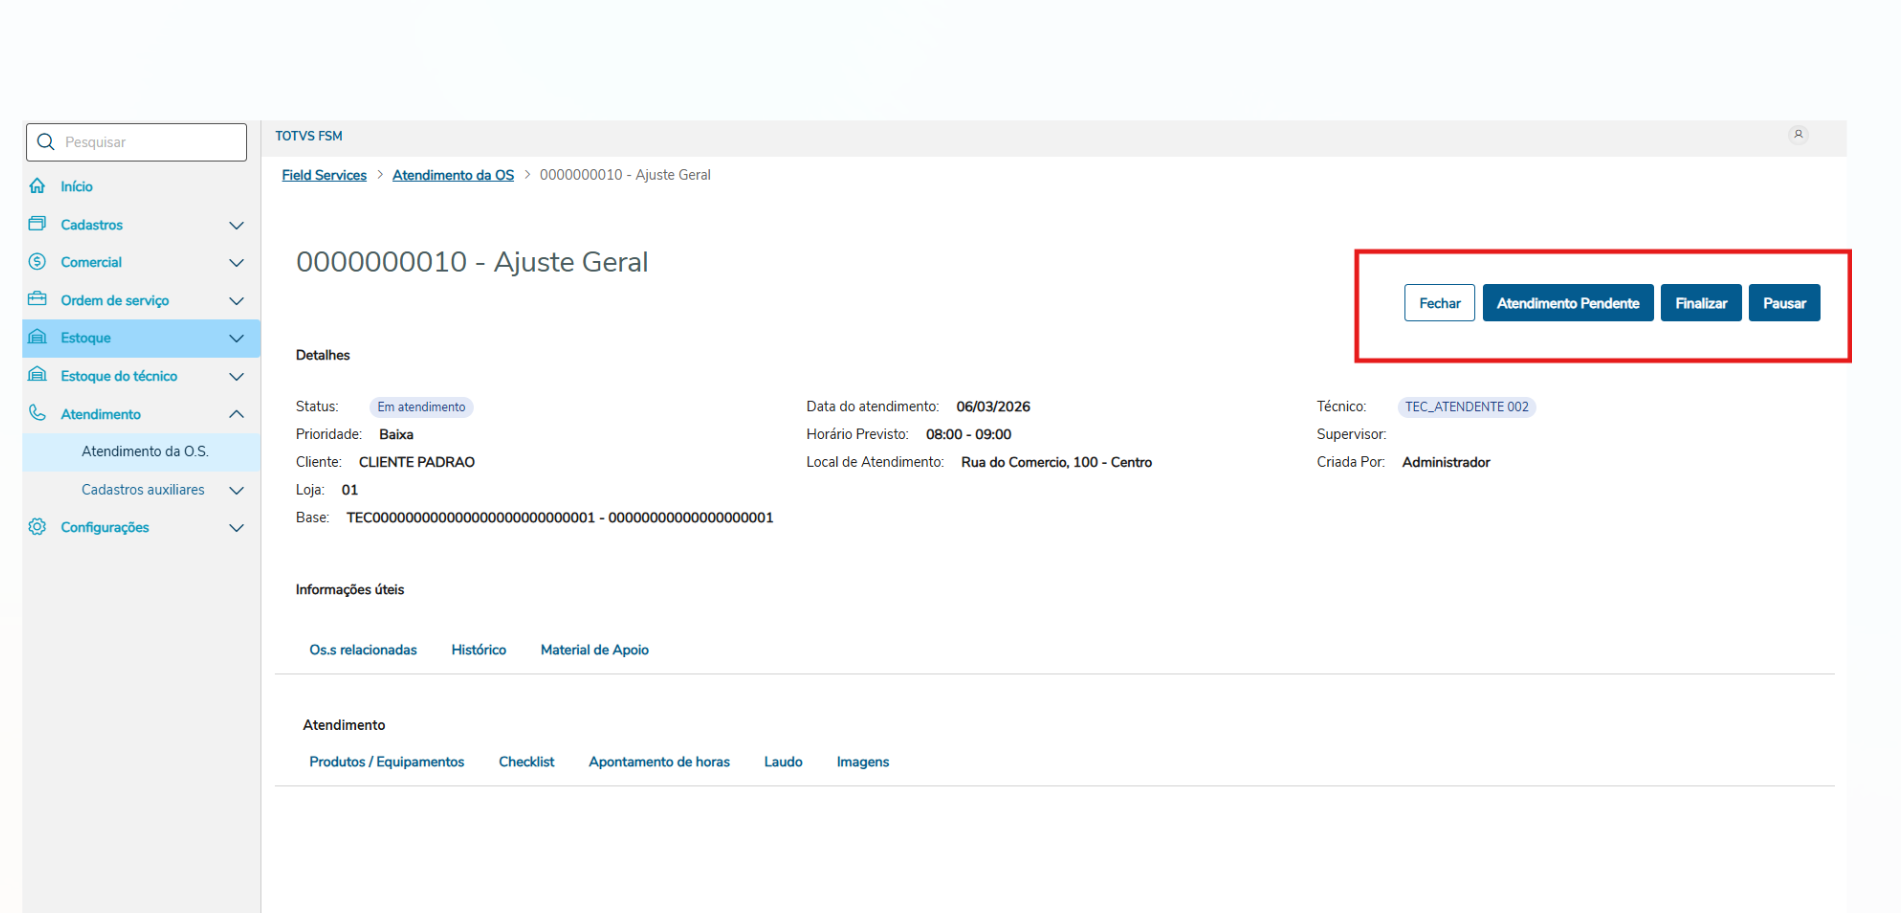Viewport: 1901px width, 913px height.
Task: Click the Estoque do técnico icon
Action: [38, 375]
